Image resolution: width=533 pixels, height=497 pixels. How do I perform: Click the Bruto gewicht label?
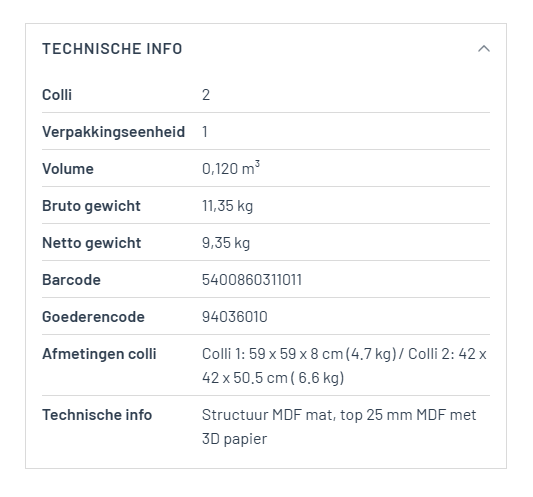point(91,206)
